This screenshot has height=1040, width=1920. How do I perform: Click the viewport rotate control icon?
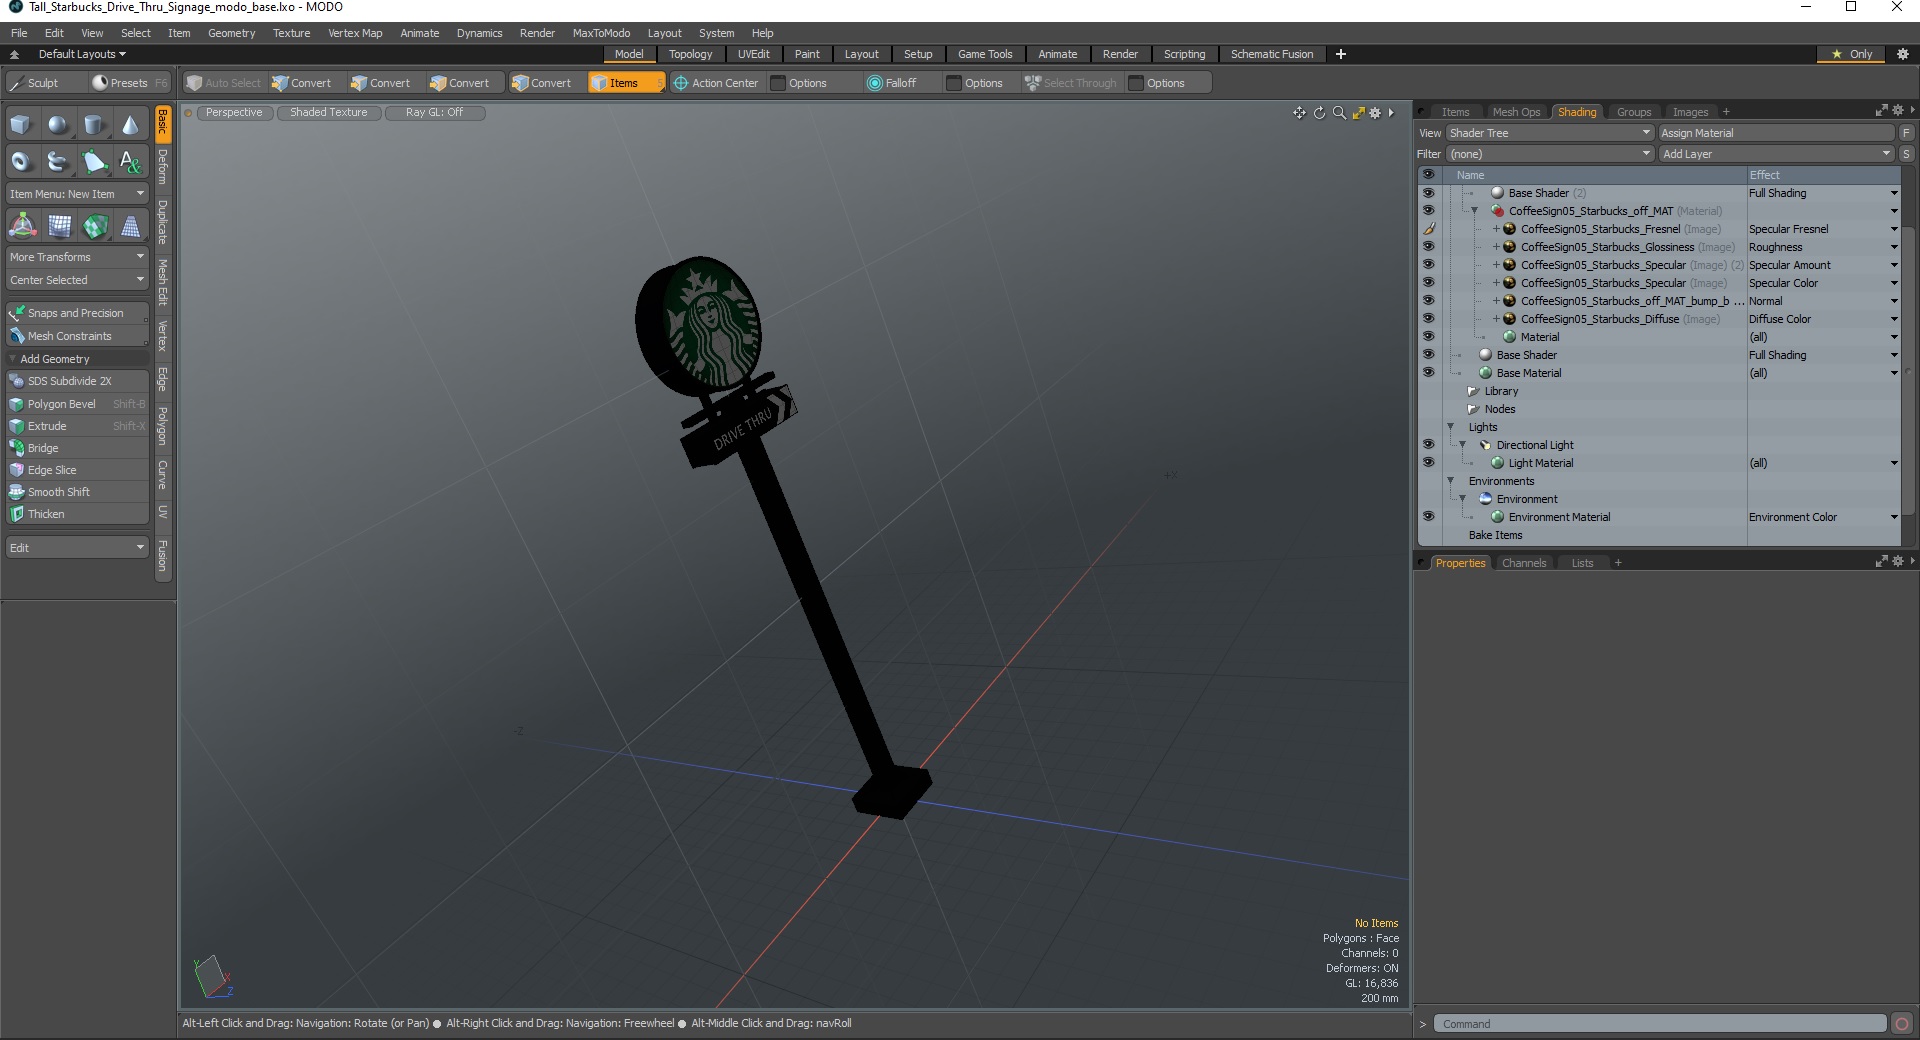click(x=1319, y=113)
